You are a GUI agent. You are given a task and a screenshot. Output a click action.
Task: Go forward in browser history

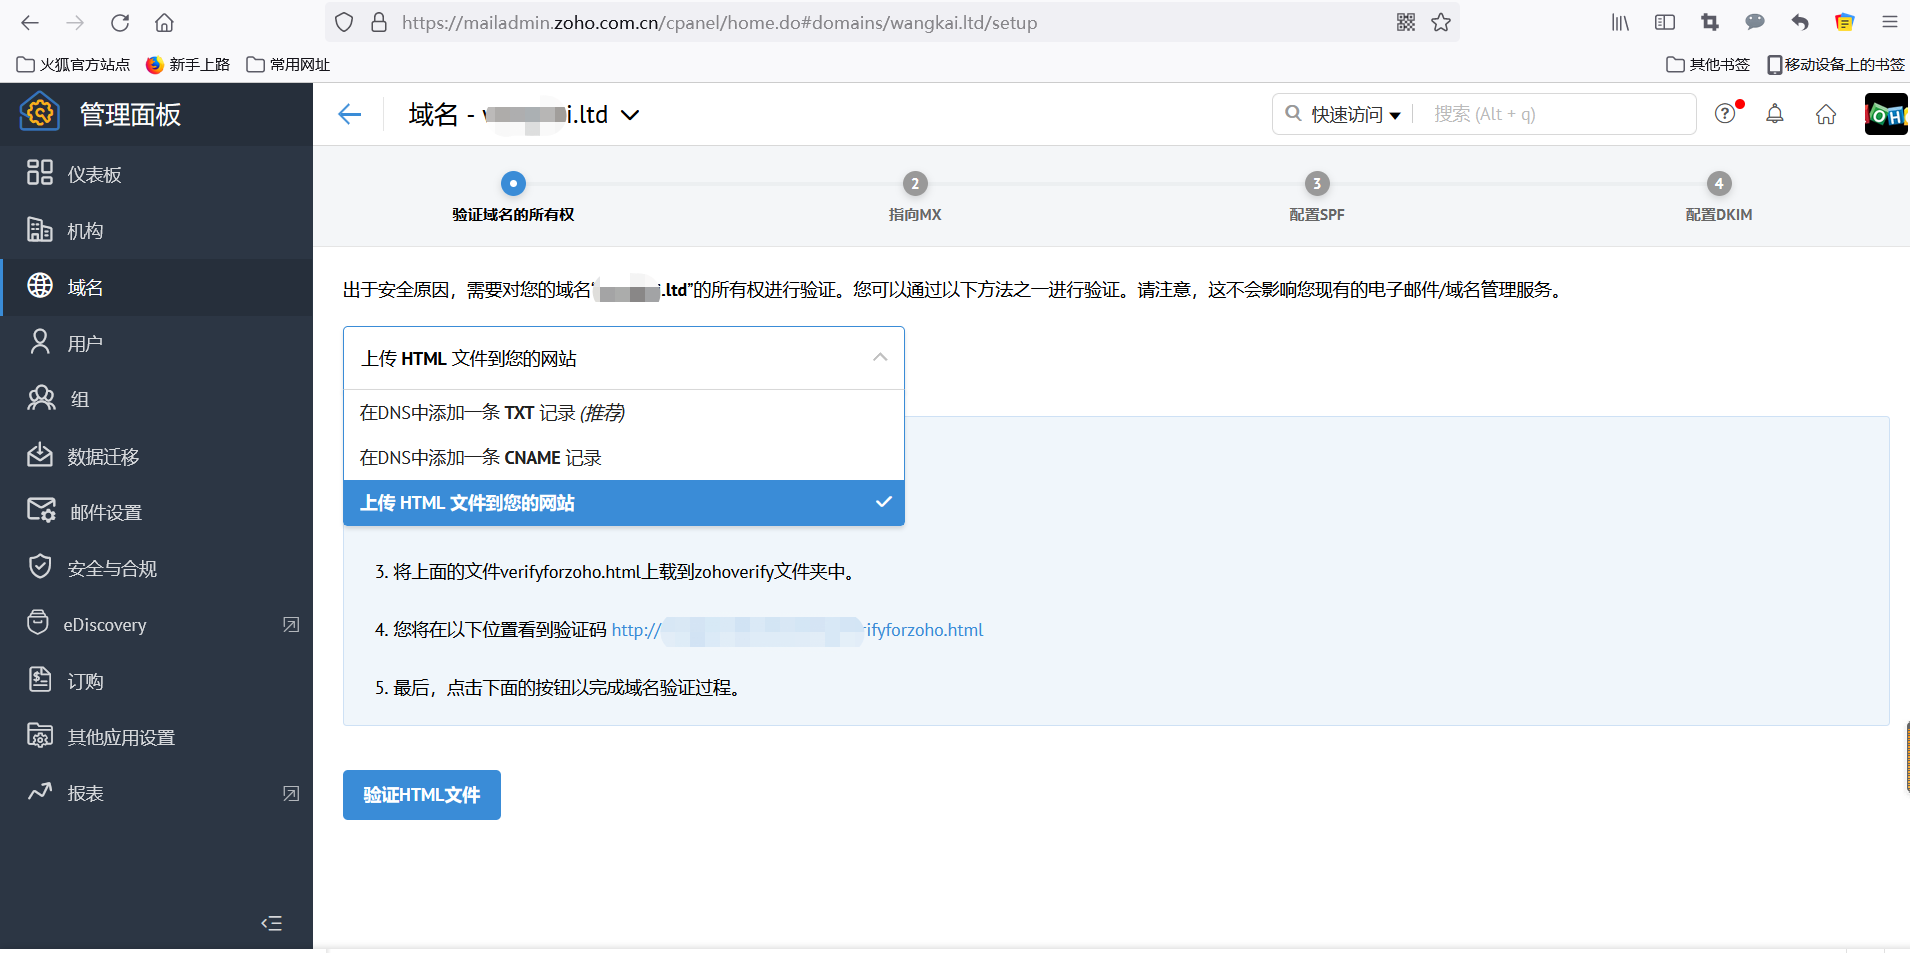pyautogui.click(x=75, y=22)
